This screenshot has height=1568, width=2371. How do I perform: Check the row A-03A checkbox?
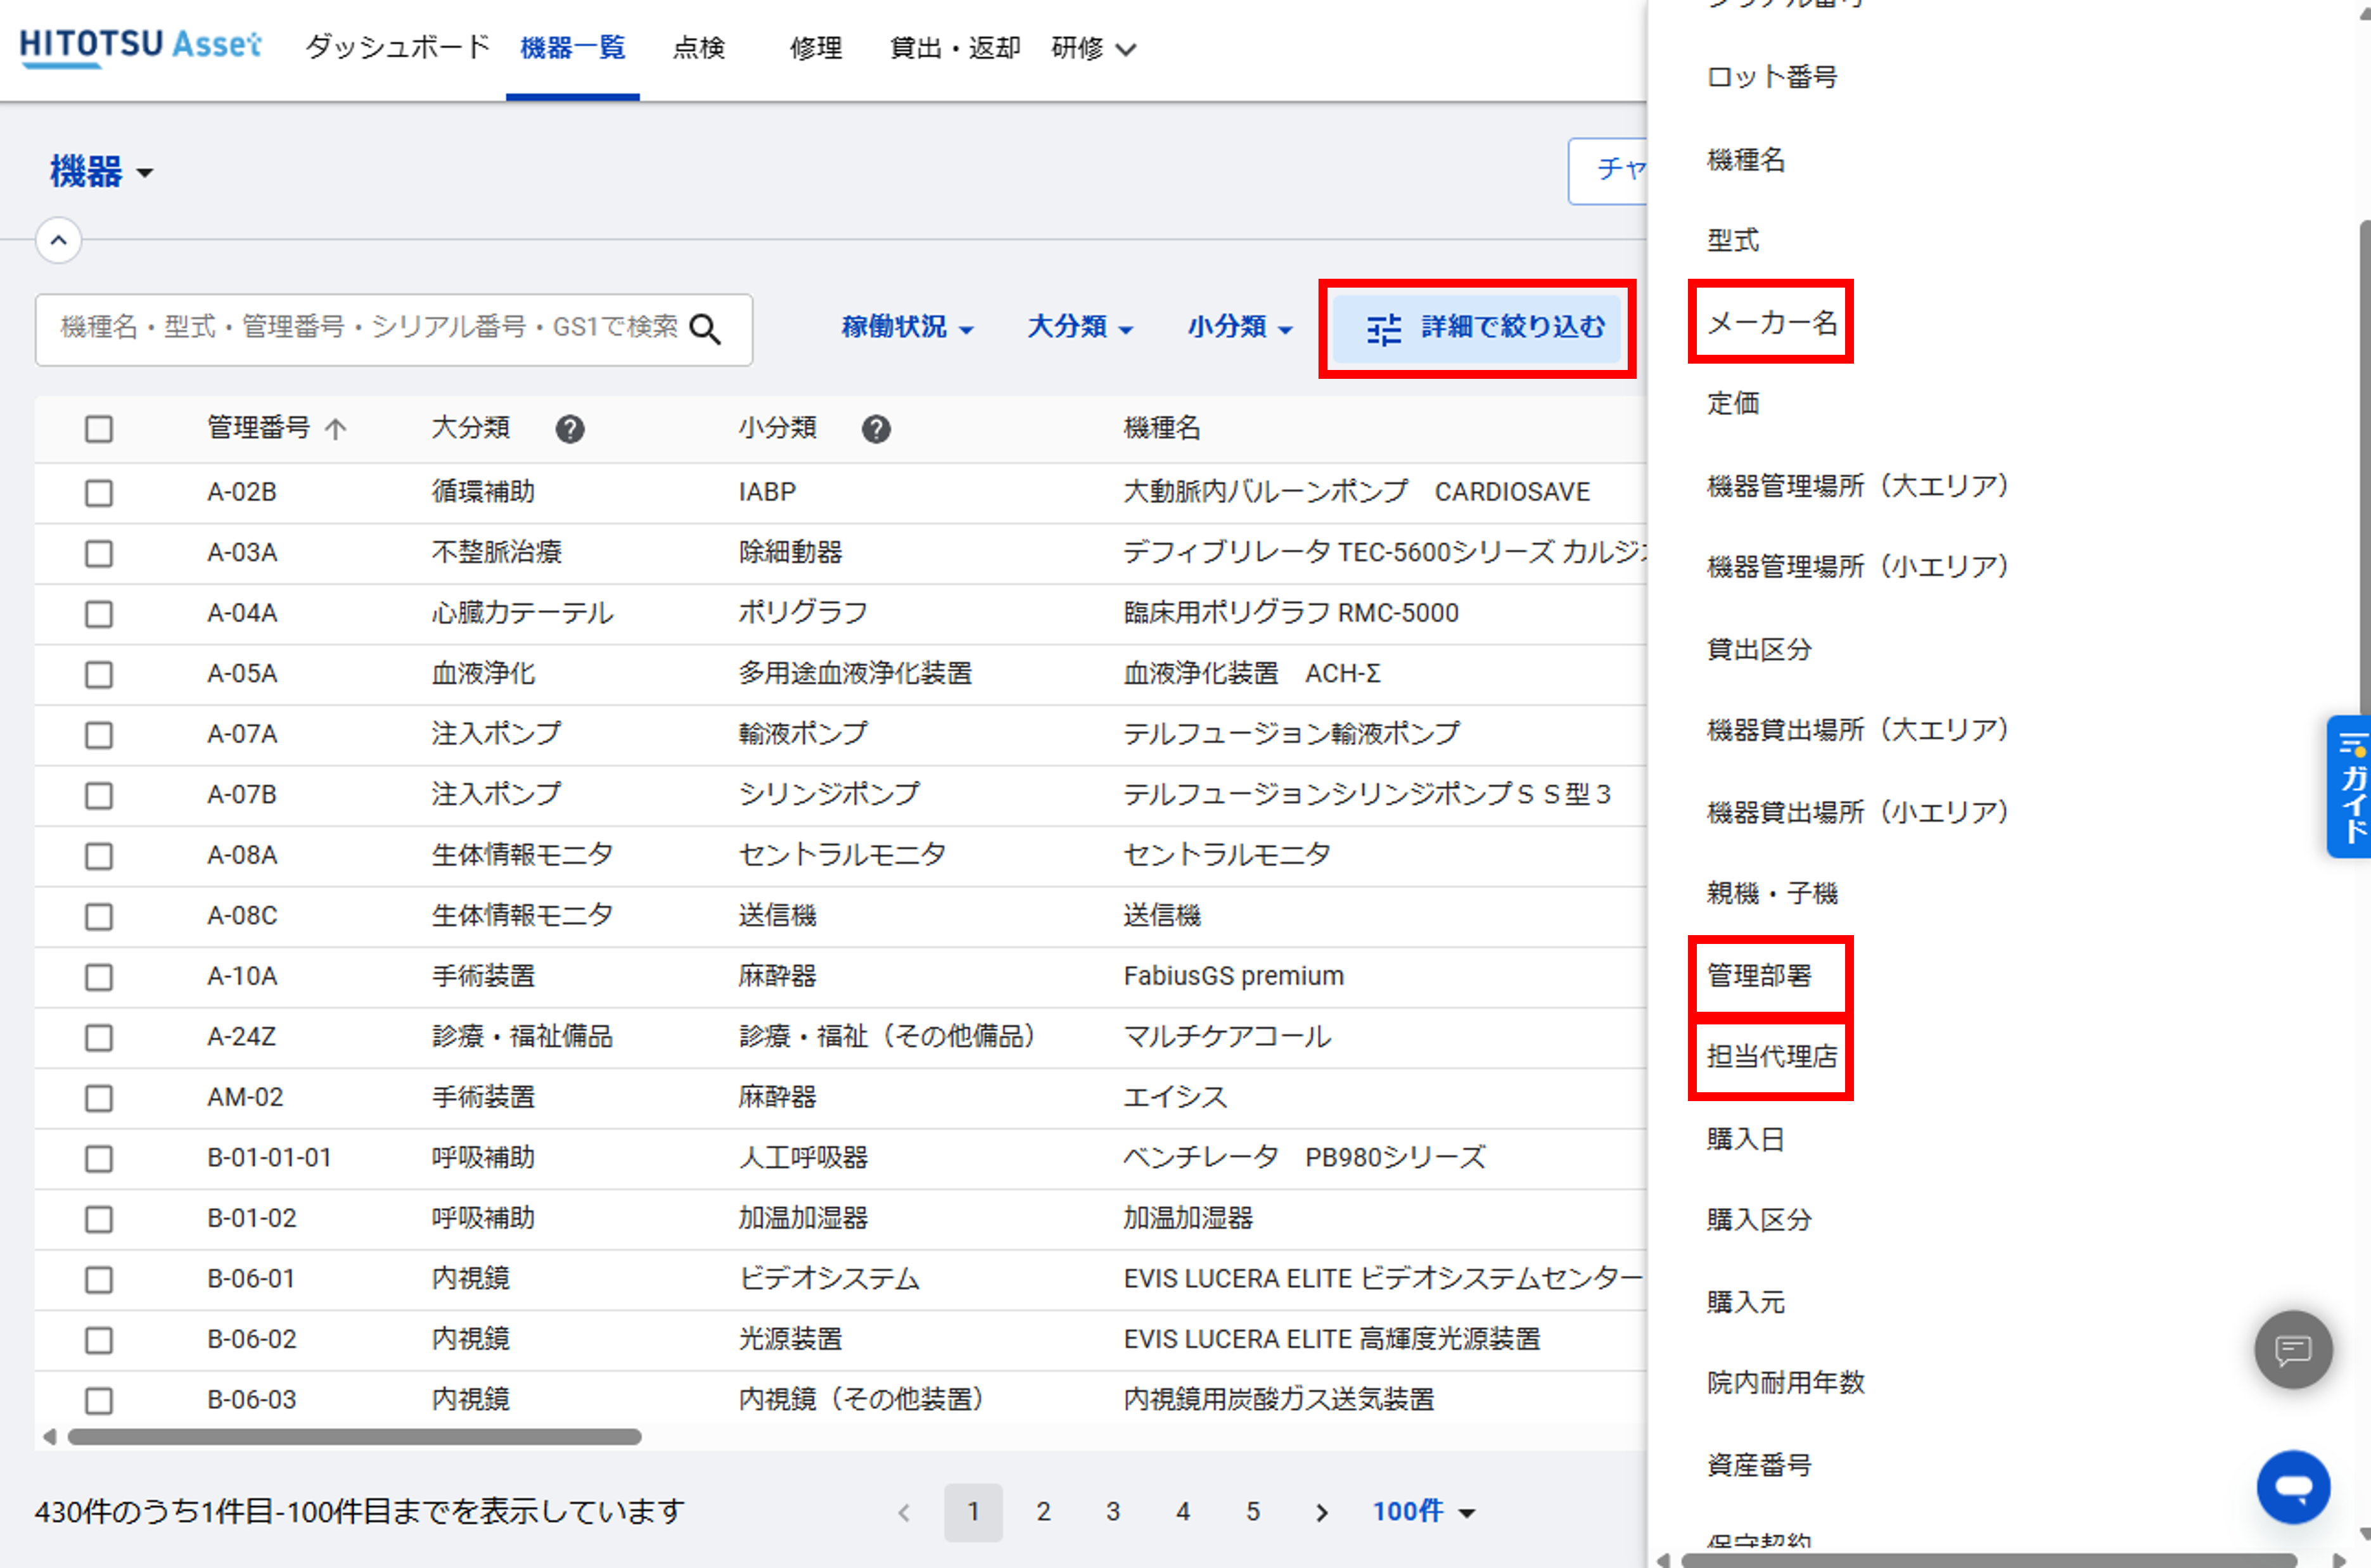click(99, 553)
